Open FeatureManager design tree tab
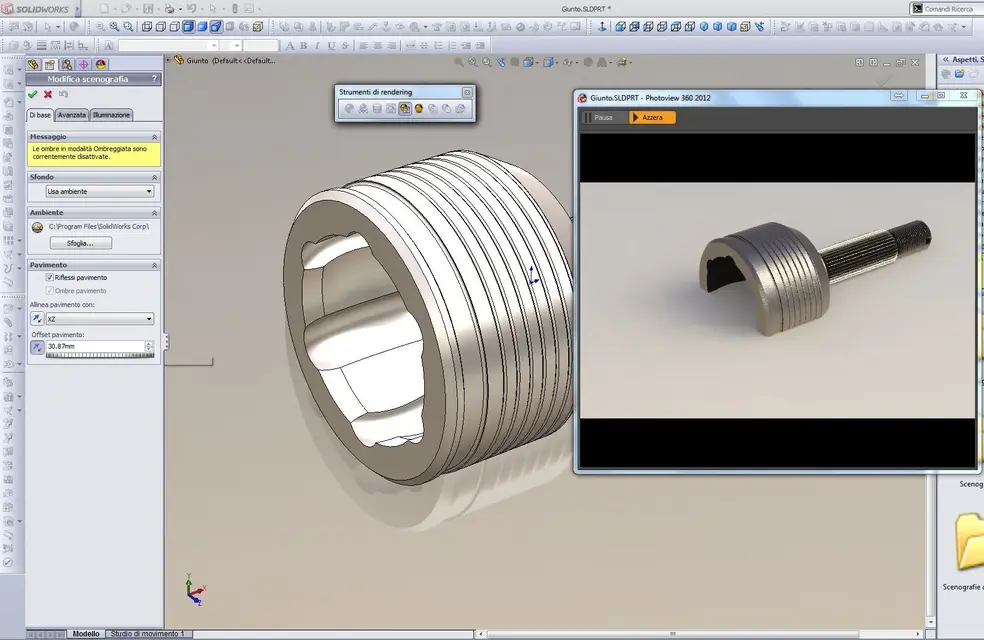The image size is (984, 640). click(x=33, y=64)
